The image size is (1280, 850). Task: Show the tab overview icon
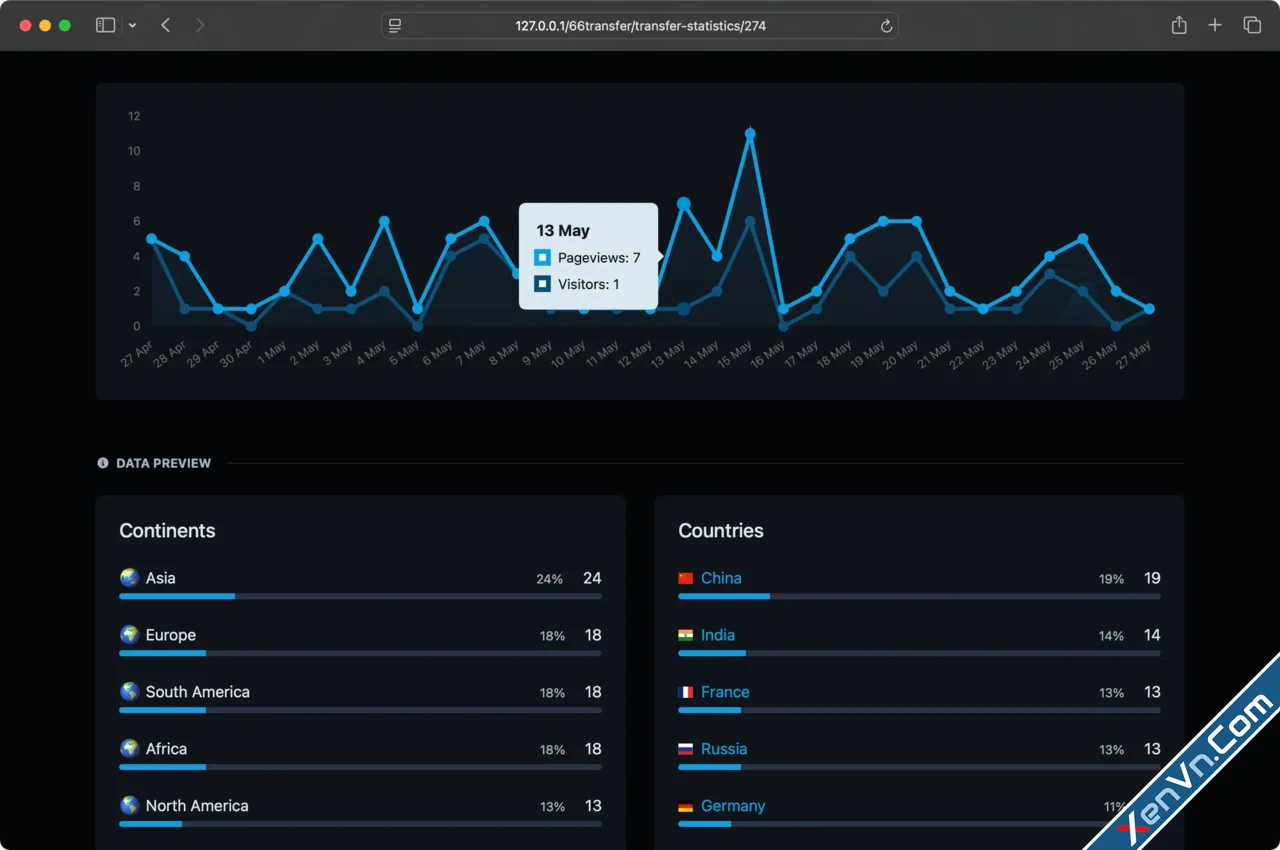click(x=1252, y=25)
